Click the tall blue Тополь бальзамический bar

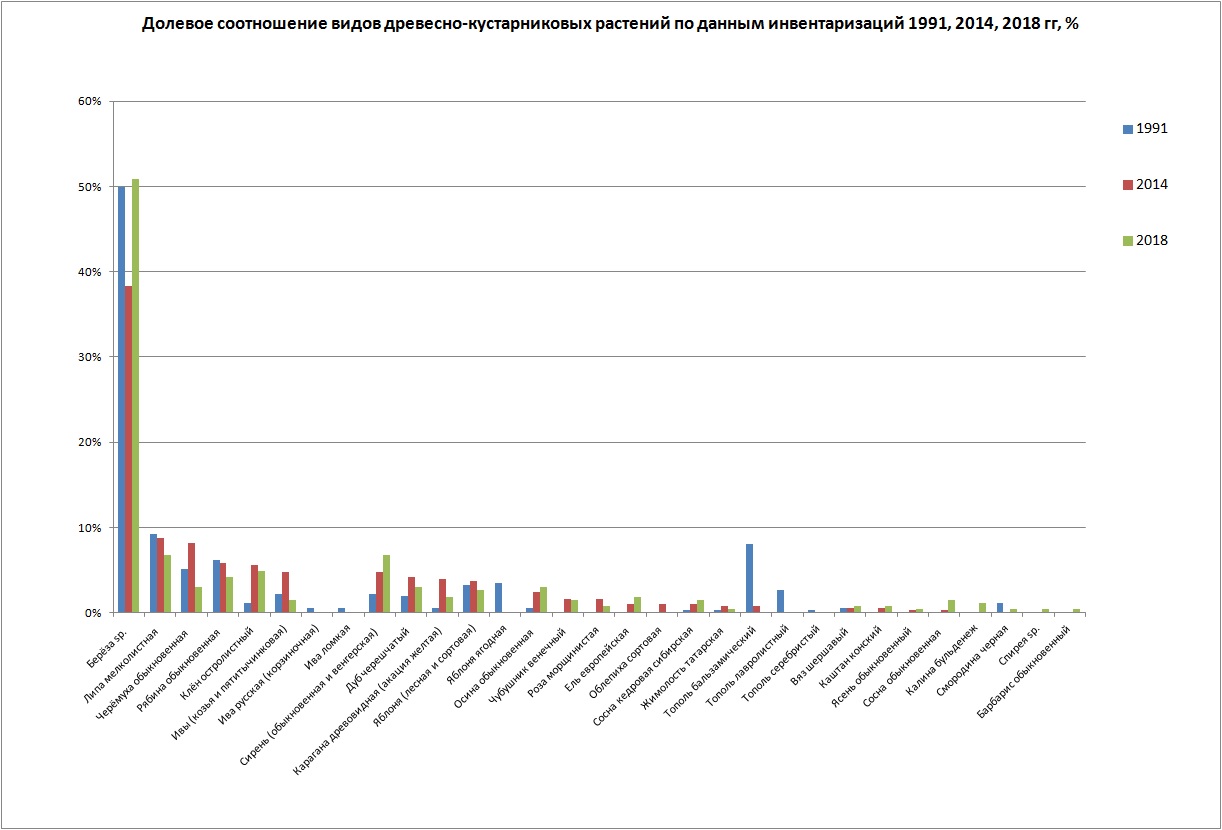pos(749,578)
